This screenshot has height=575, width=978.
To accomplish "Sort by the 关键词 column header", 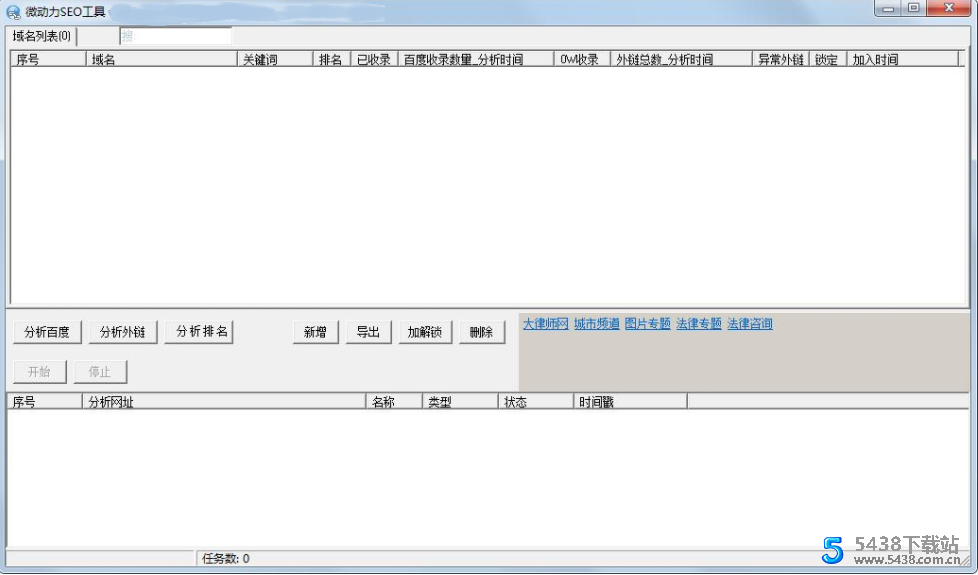I will tap(275, 59).
